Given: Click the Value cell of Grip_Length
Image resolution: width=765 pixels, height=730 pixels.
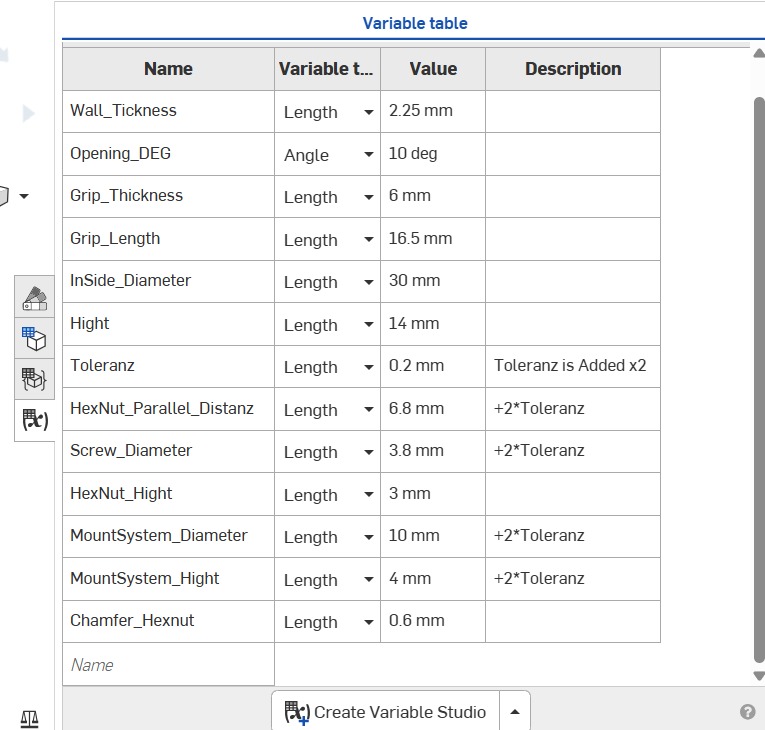Looking at the screenshot, I should [433, 239].
